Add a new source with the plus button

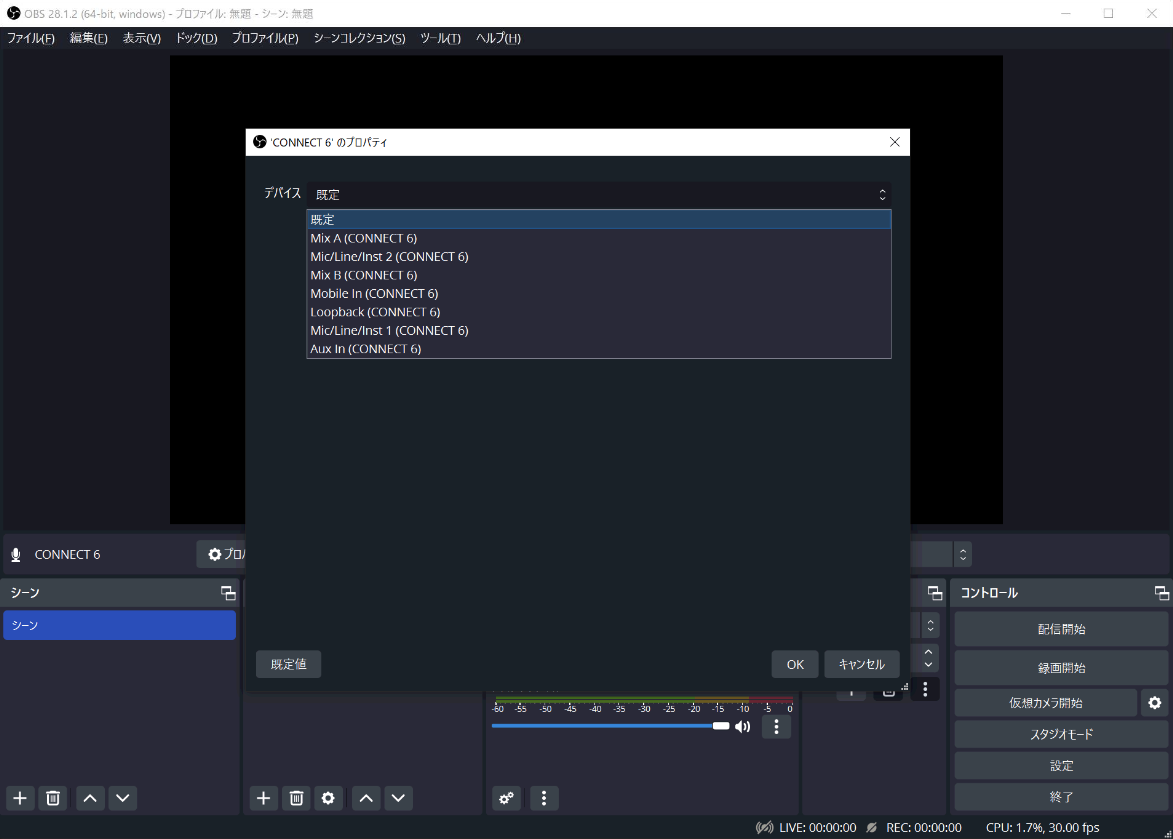(263, 798)
